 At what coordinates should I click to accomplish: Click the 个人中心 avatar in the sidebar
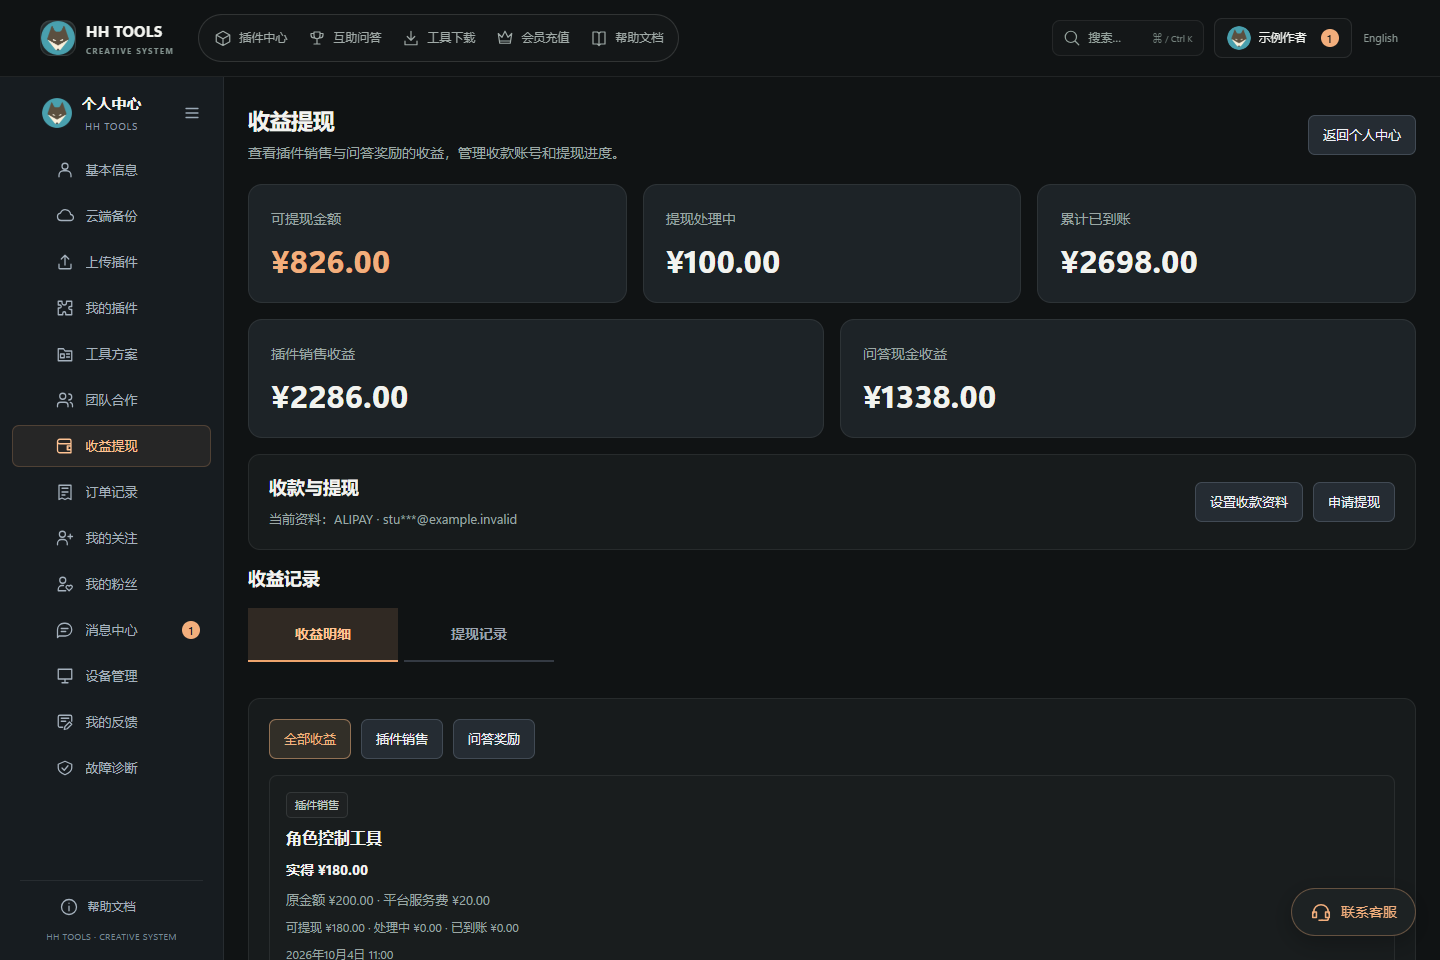tap(57, 113)
